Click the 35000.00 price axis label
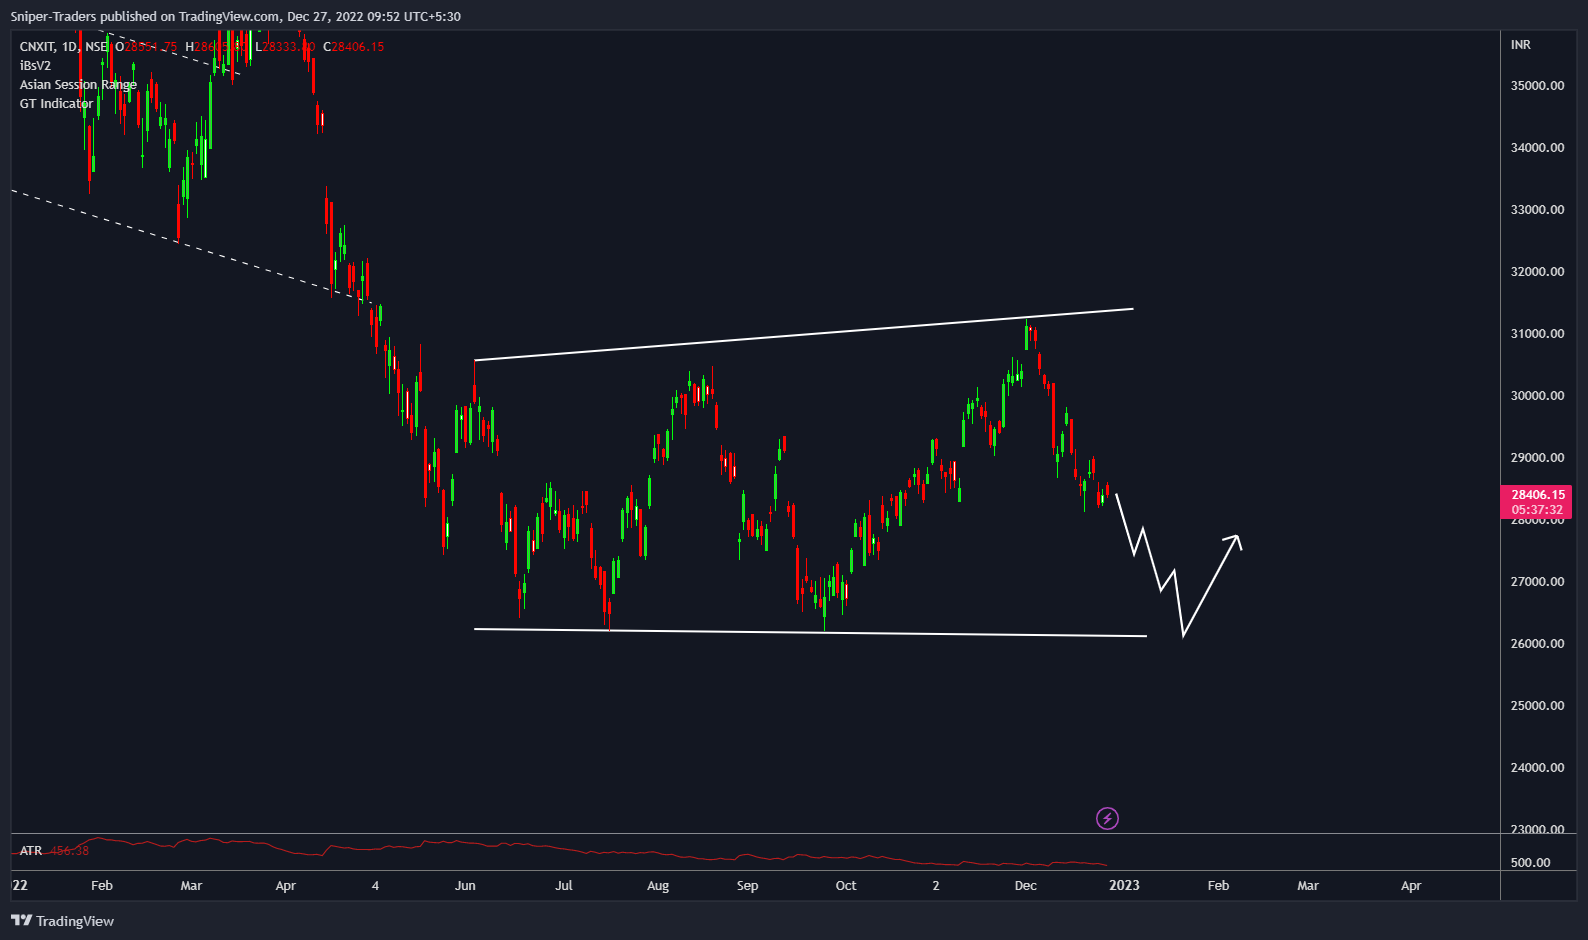The image size is (1588, 940). (x=1537, y=86)
